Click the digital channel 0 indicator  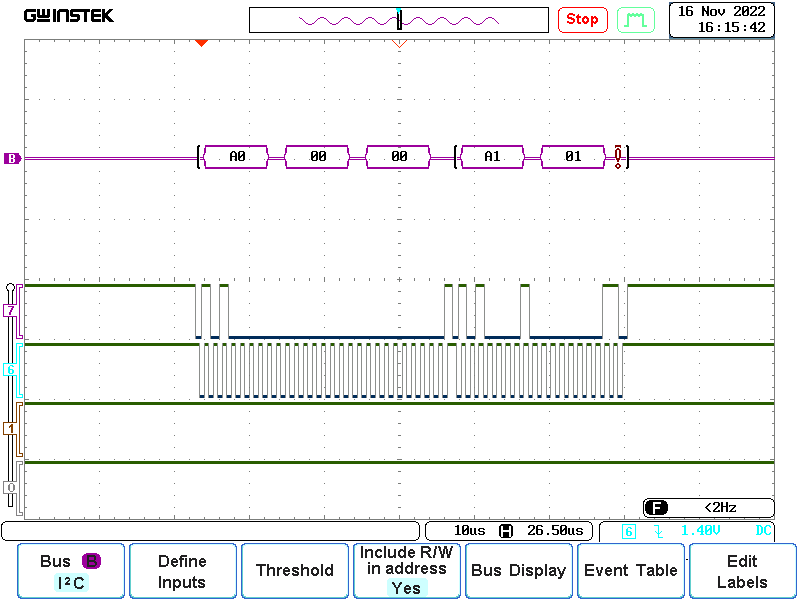coord(11,487)
